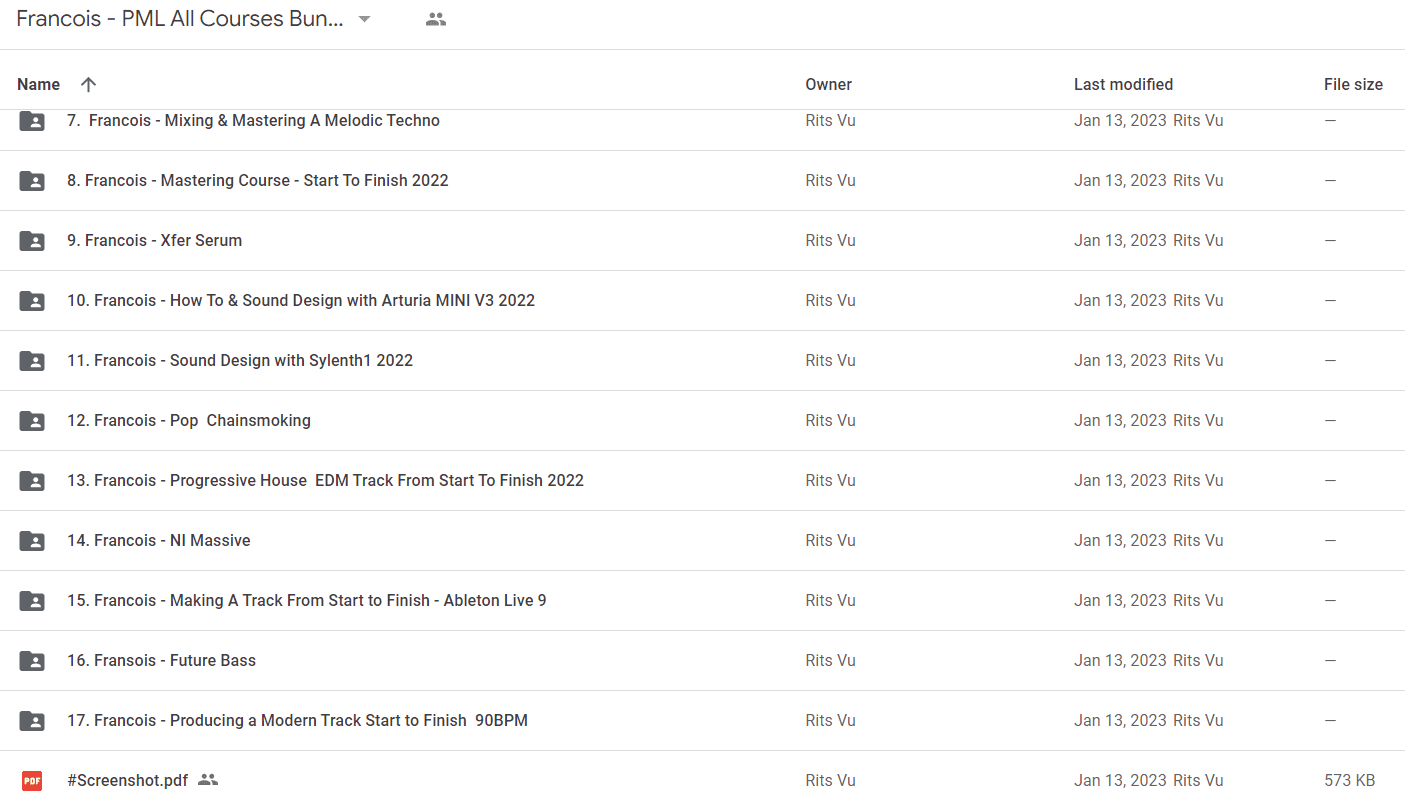Select '14. Francois - NI Massive' folder name

point(159,540)
